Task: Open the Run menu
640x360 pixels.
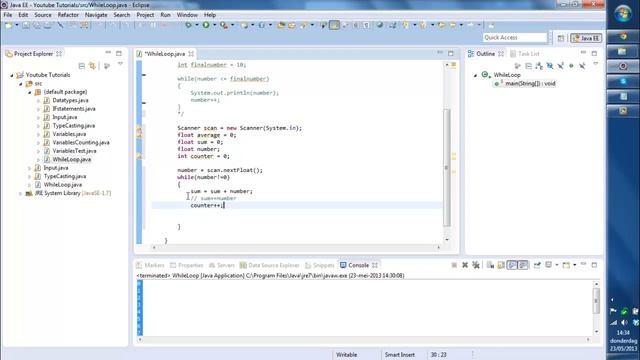Action: click(x=165, y=15)
